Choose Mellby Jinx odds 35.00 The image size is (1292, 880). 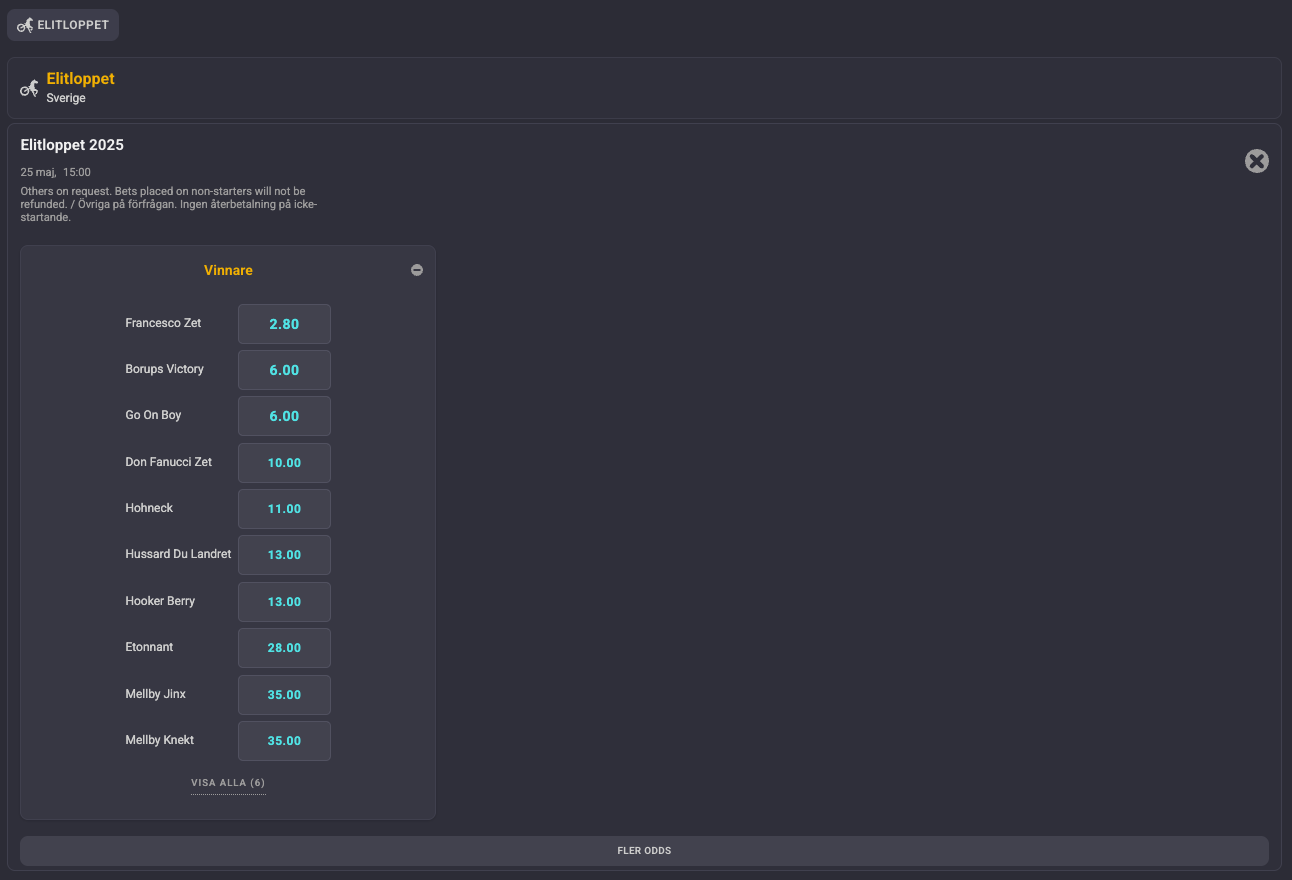coord(284,695)
